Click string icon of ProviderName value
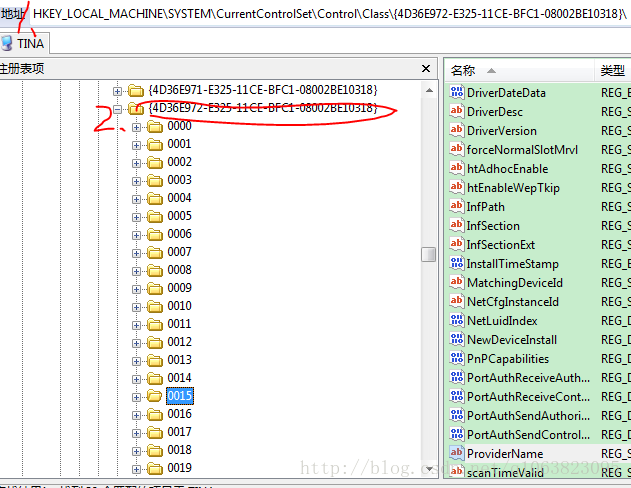The height and width of the screenshot is (488, 631). 457,453
